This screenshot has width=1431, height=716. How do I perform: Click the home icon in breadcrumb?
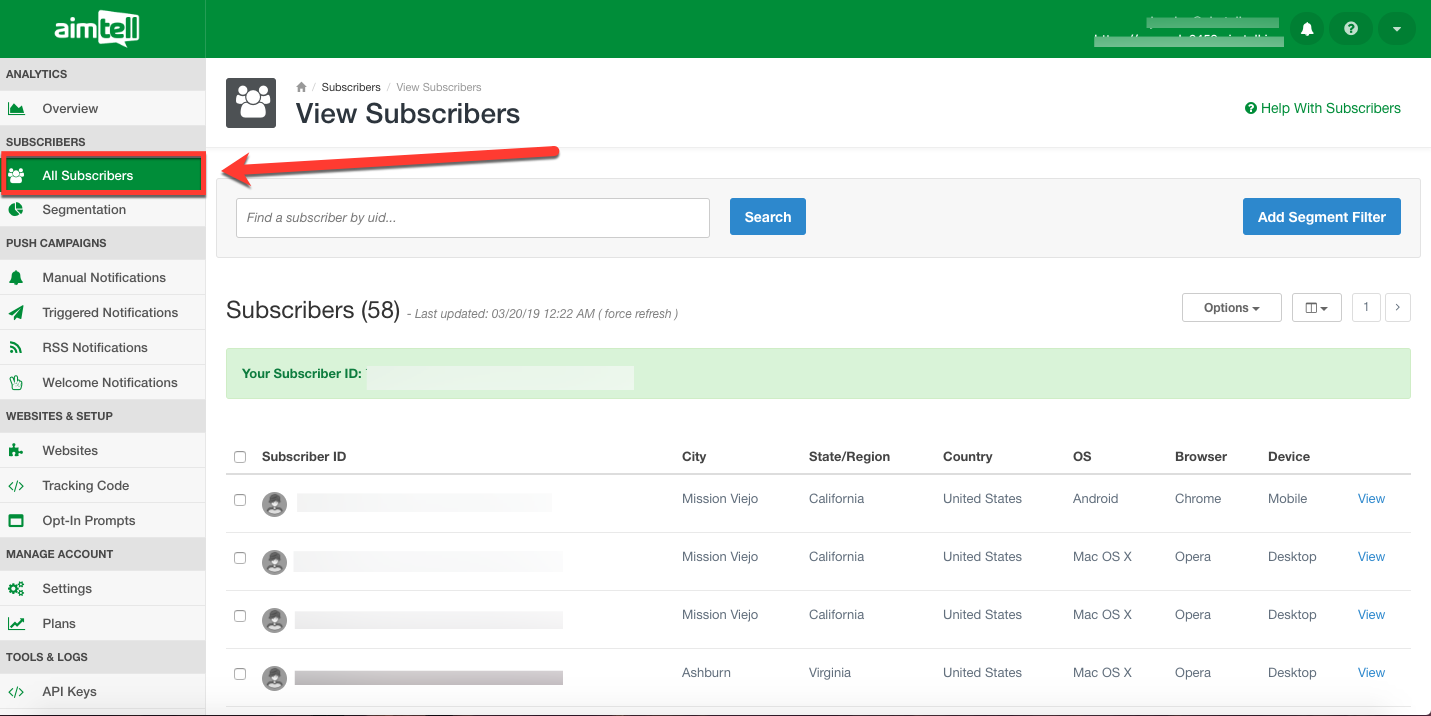pyautogui.click(x=301, y=87)
